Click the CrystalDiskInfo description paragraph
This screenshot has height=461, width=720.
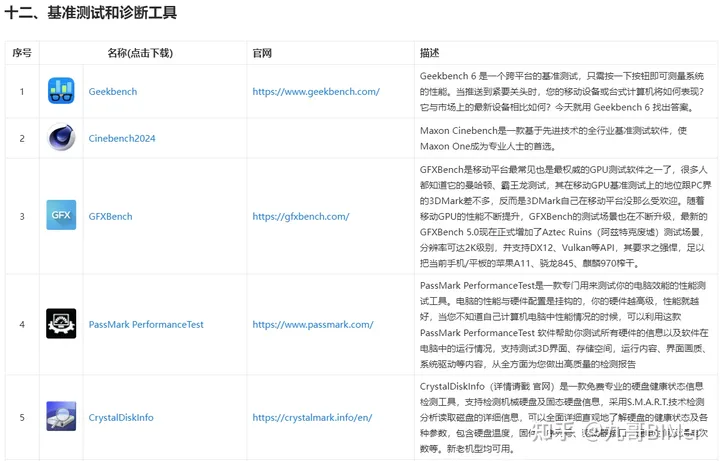(563, 417)
